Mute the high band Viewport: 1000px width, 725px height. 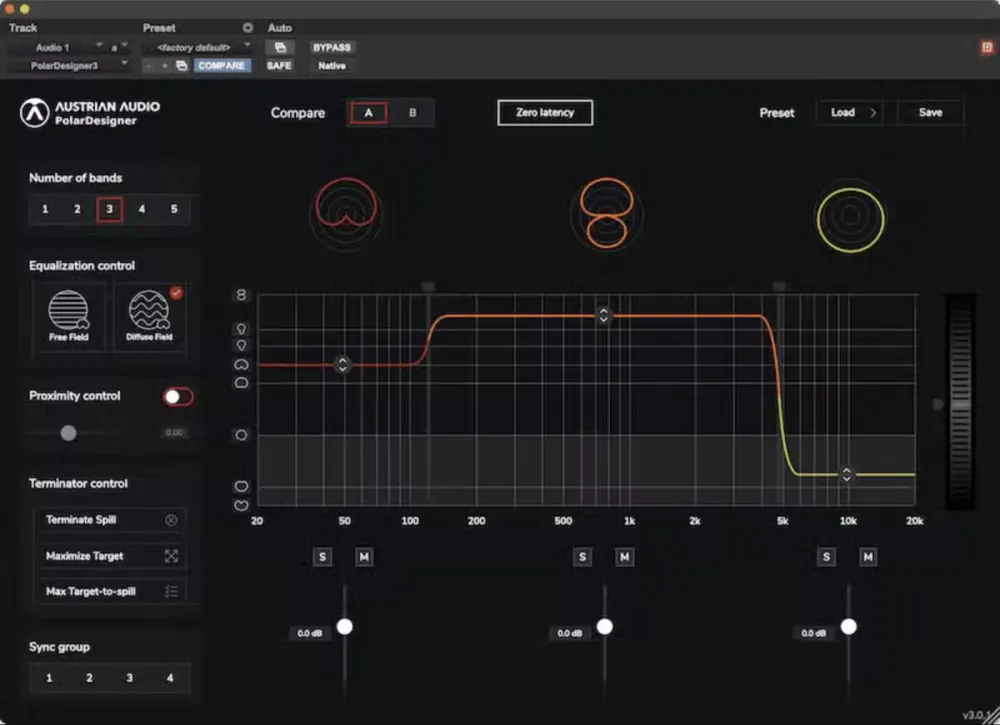point(868,557)
